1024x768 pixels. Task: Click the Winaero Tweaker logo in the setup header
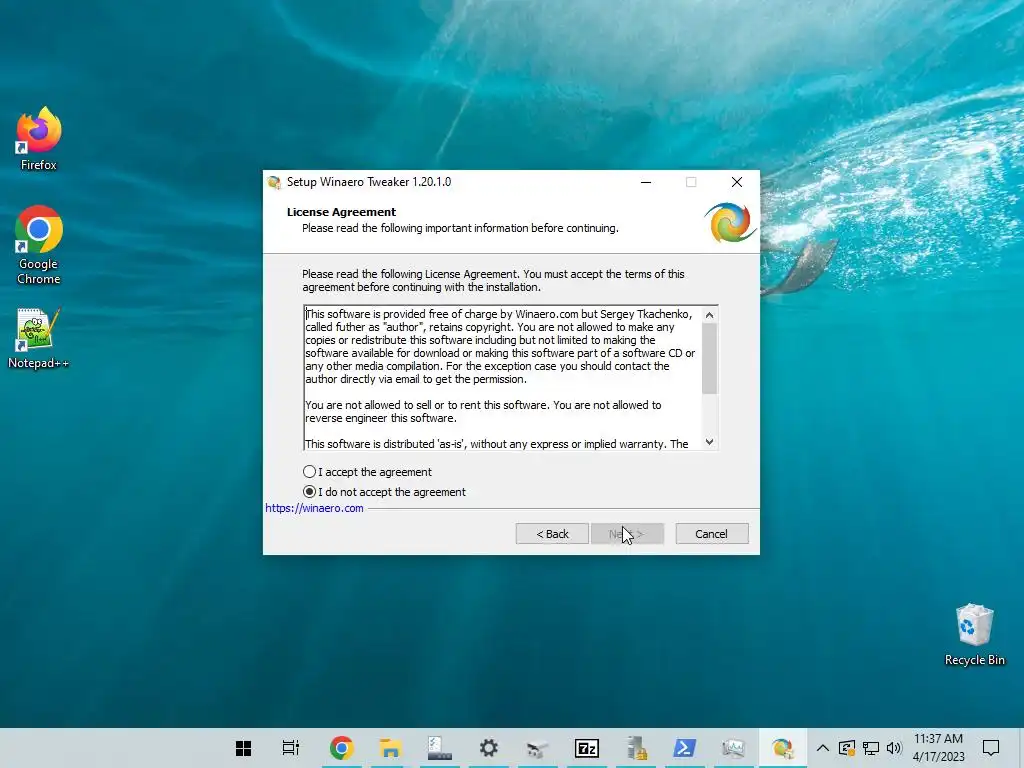click(x=729, y=222)
